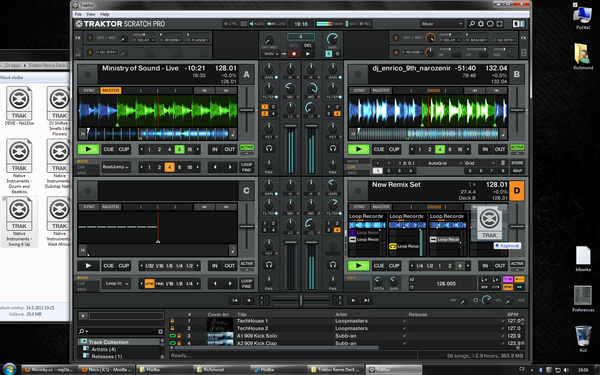This screenshot has width=600, height=375.
Task: Toggle SYNC on Deck A
Action: click(x=89, y=91)
